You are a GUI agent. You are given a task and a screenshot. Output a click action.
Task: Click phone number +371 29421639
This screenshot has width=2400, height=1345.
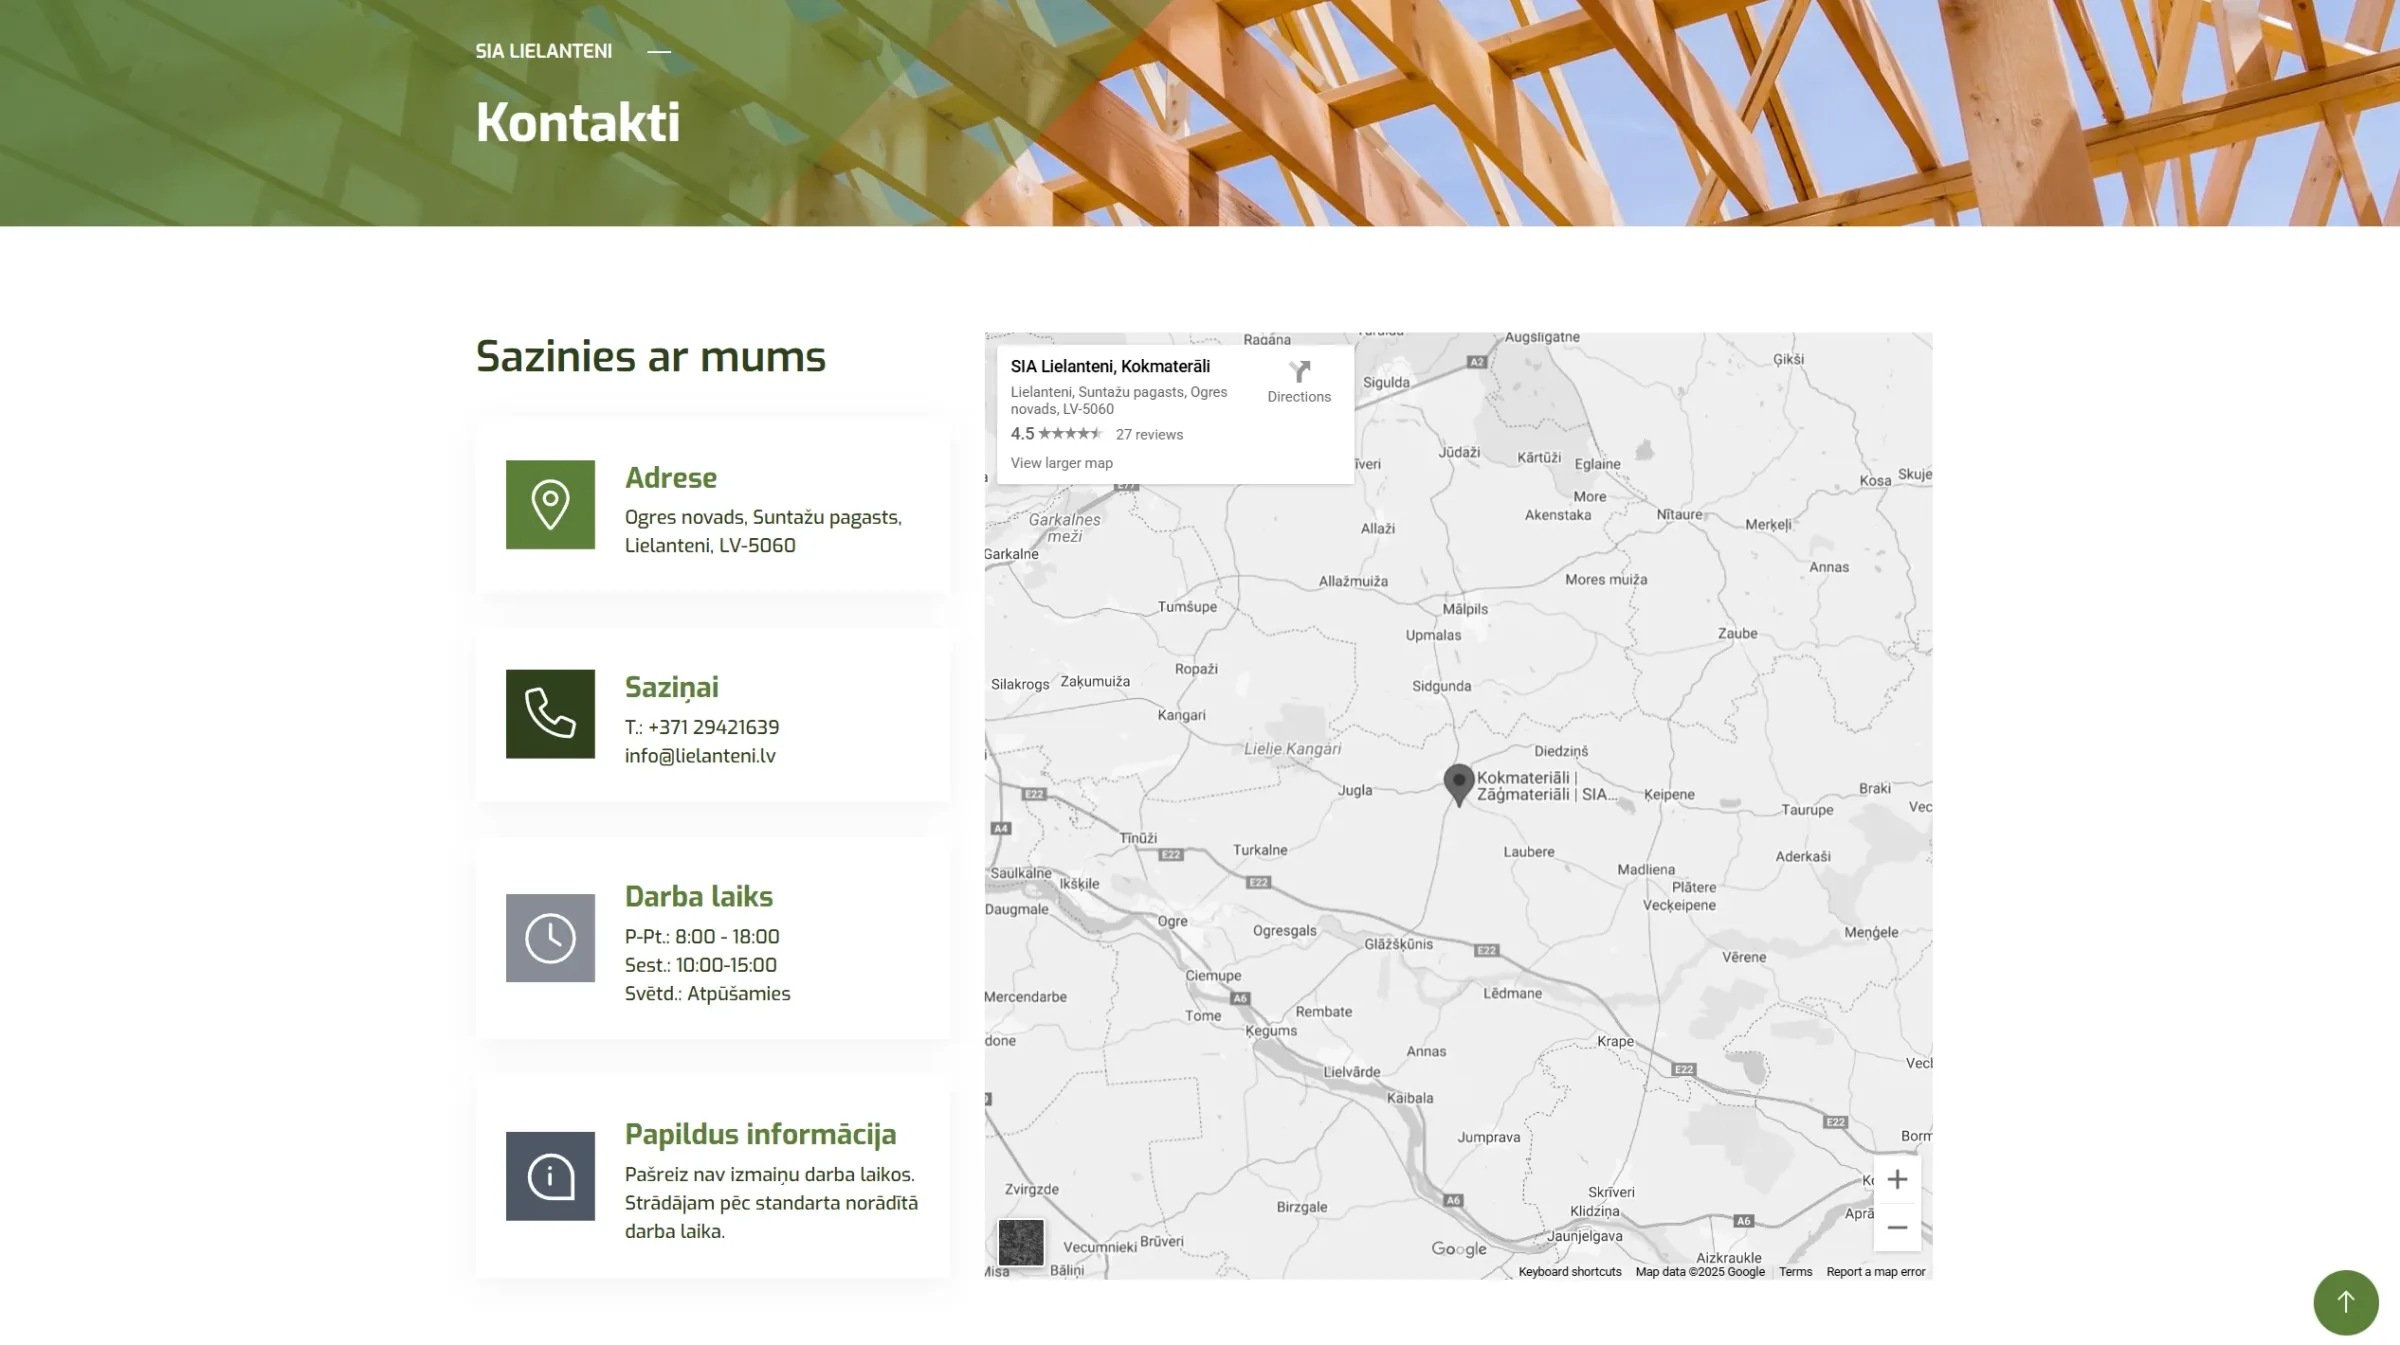[x=713, y=727]
